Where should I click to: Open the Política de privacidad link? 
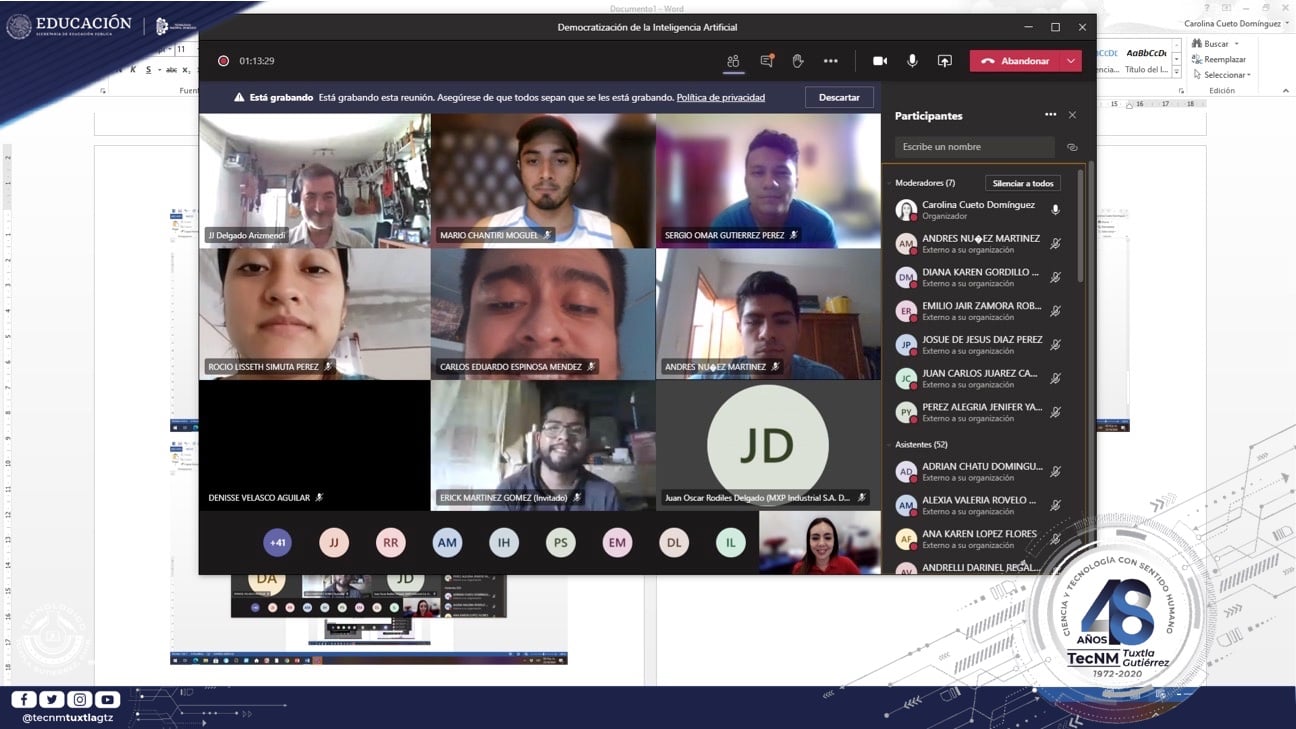[721, 98]
